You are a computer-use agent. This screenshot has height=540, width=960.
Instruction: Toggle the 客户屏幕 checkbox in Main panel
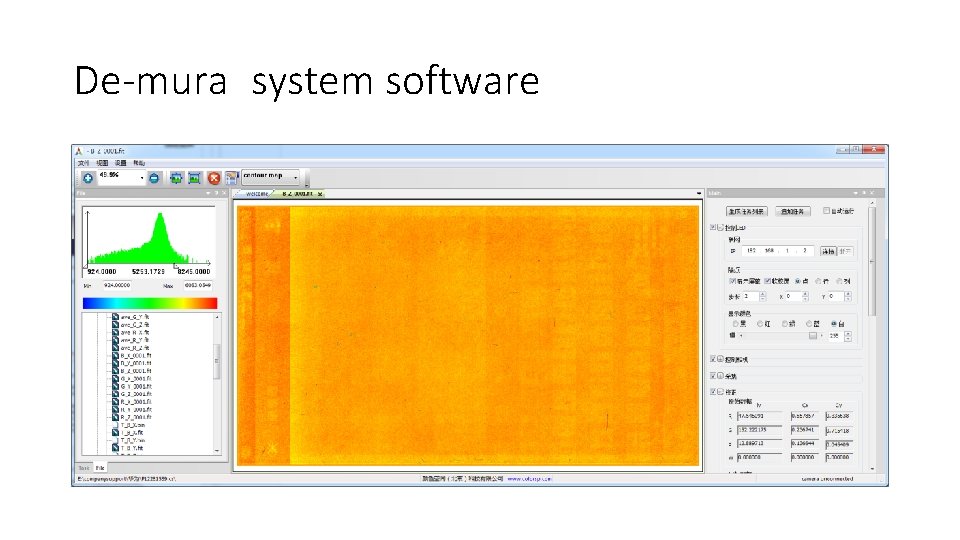tap(732, 281)
